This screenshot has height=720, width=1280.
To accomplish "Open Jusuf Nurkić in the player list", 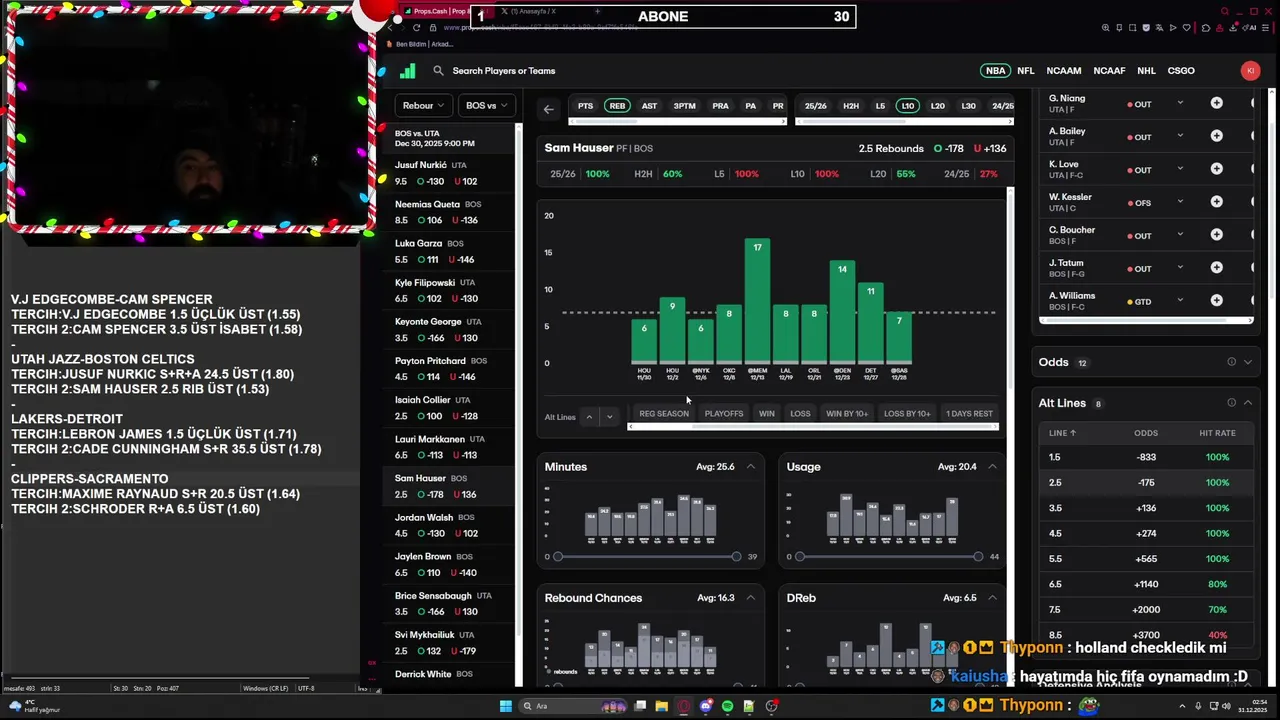I will 448,173.
